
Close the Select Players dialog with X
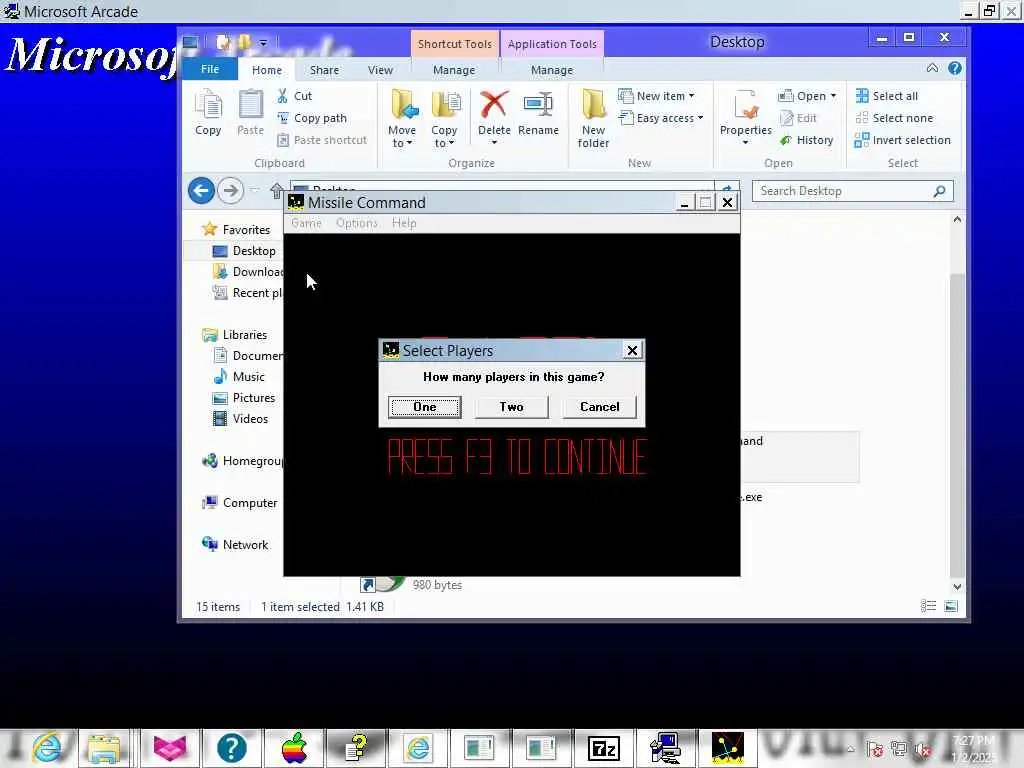(632, 351)
